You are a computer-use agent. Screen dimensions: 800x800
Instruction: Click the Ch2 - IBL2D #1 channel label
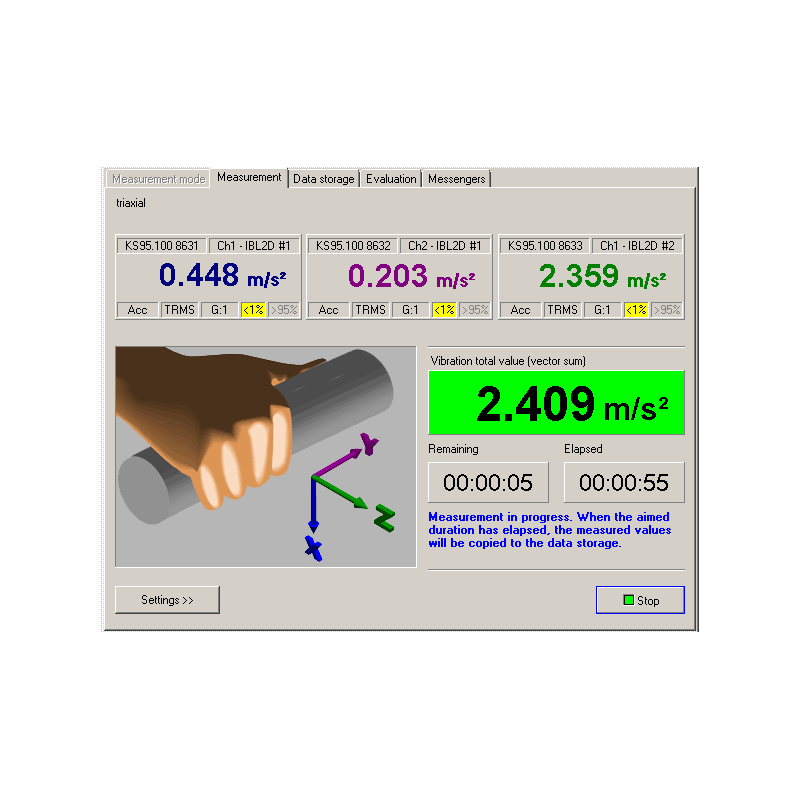[x=445, y=245]
